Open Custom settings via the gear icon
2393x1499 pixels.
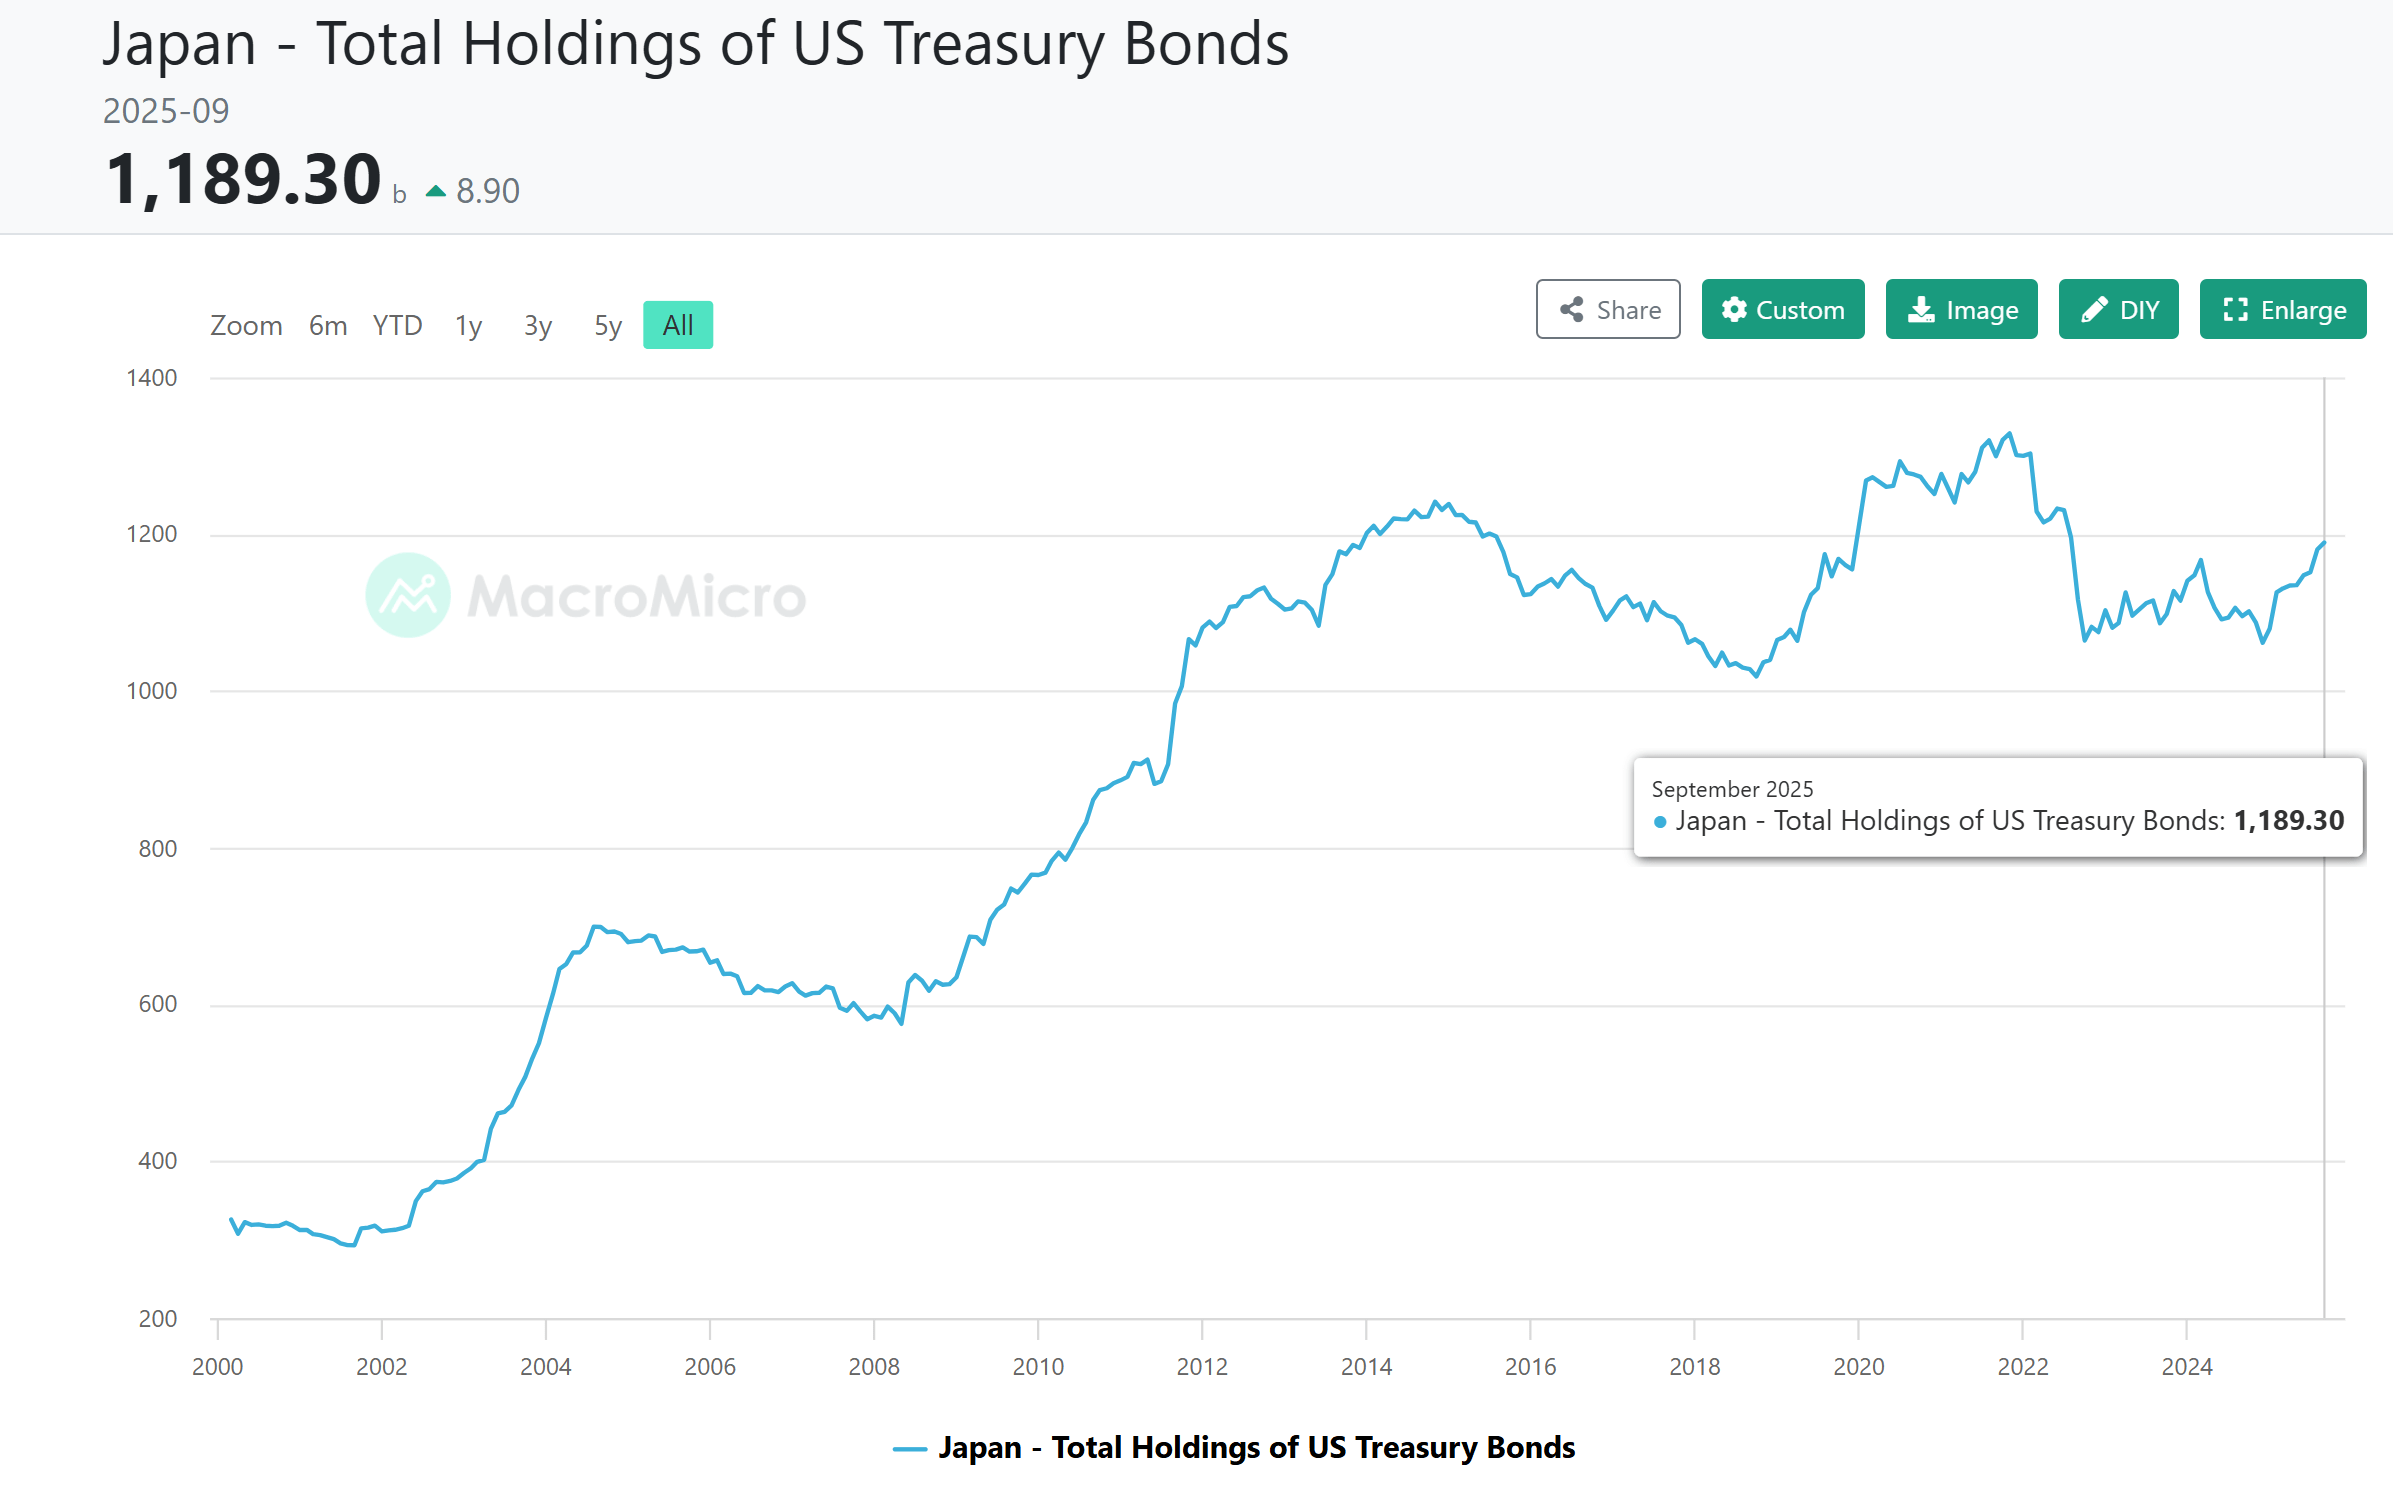[x=1735, y=310]
